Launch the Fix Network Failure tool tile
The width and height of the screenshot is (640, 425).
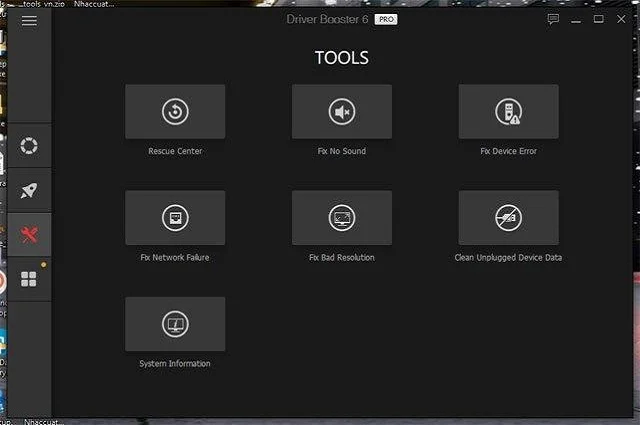(175, 218)
